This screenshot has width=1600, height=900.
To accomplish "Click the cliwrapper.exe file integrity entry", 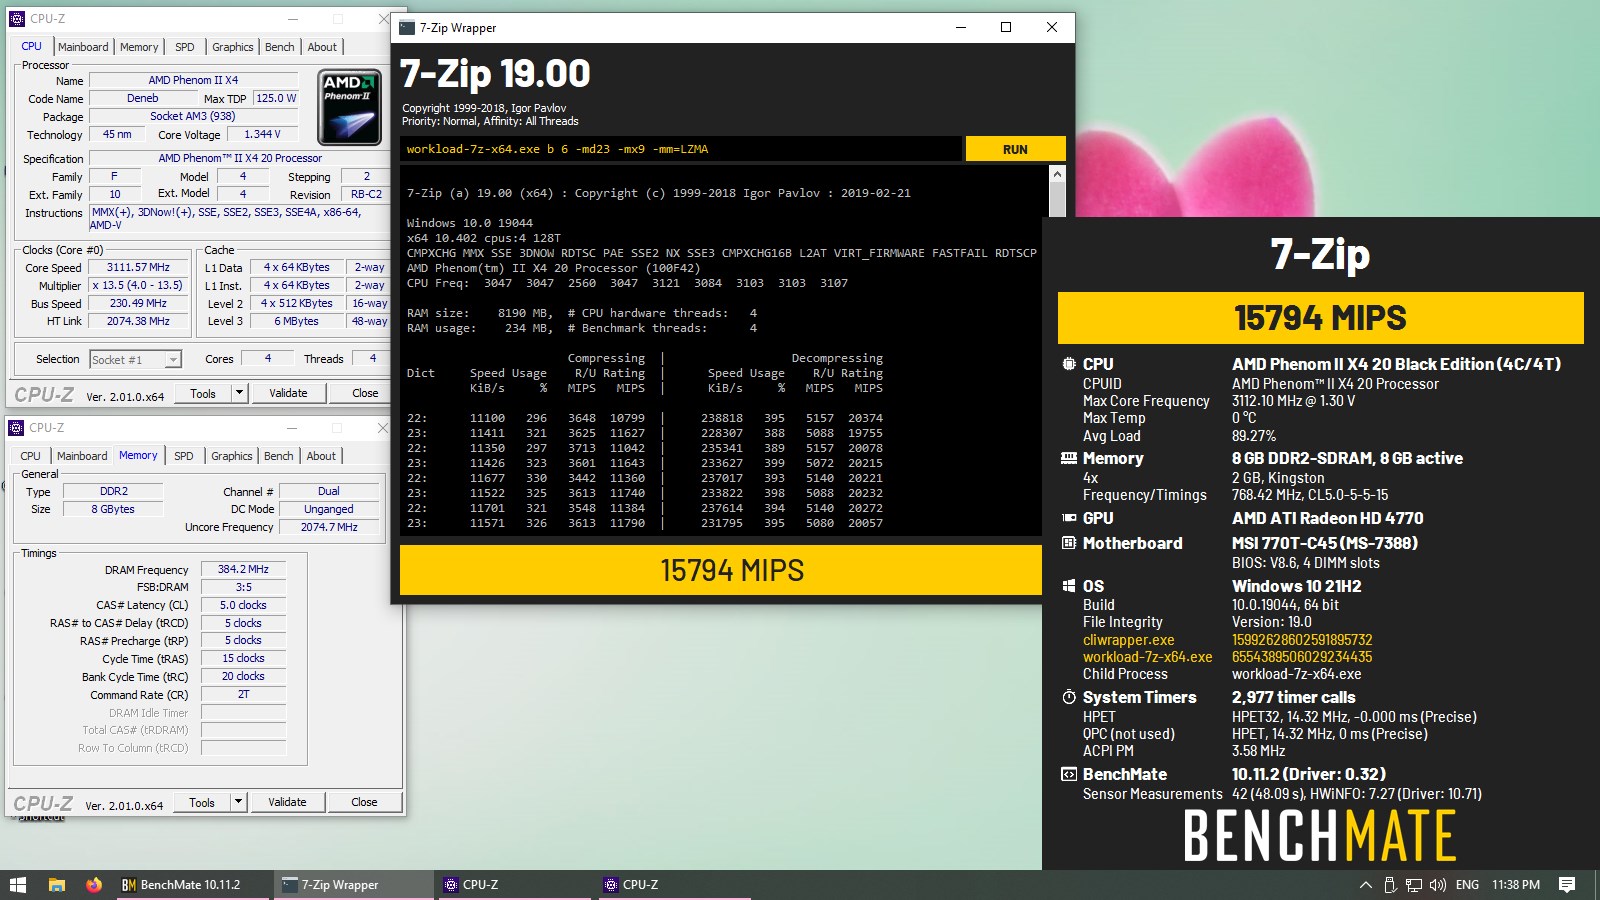I will point(1129,640).
